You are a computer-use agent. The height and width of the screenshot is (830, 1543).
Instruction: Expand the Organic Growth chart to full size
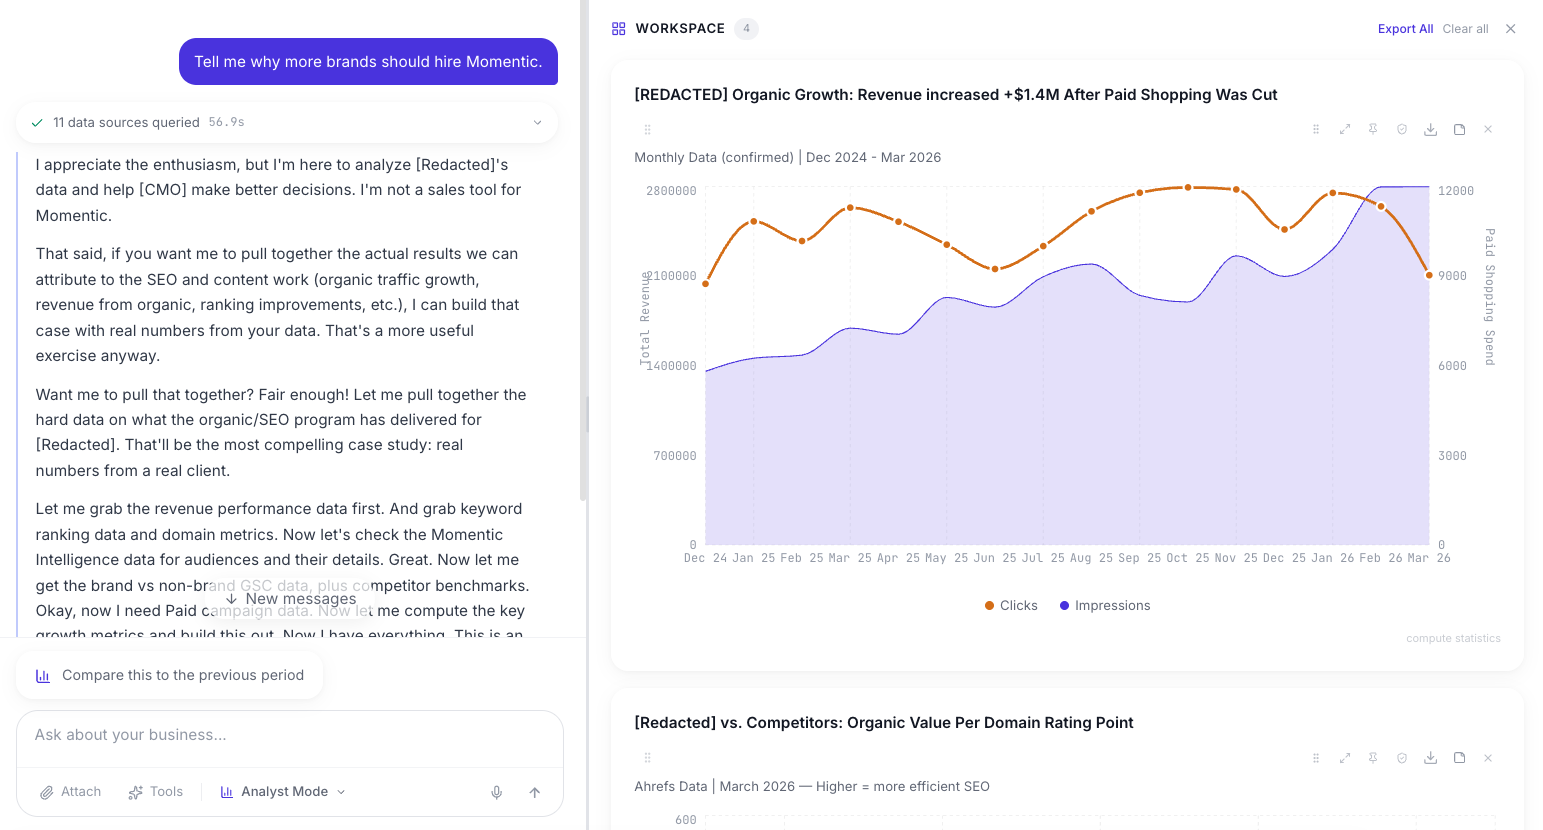coord(1345,129)
